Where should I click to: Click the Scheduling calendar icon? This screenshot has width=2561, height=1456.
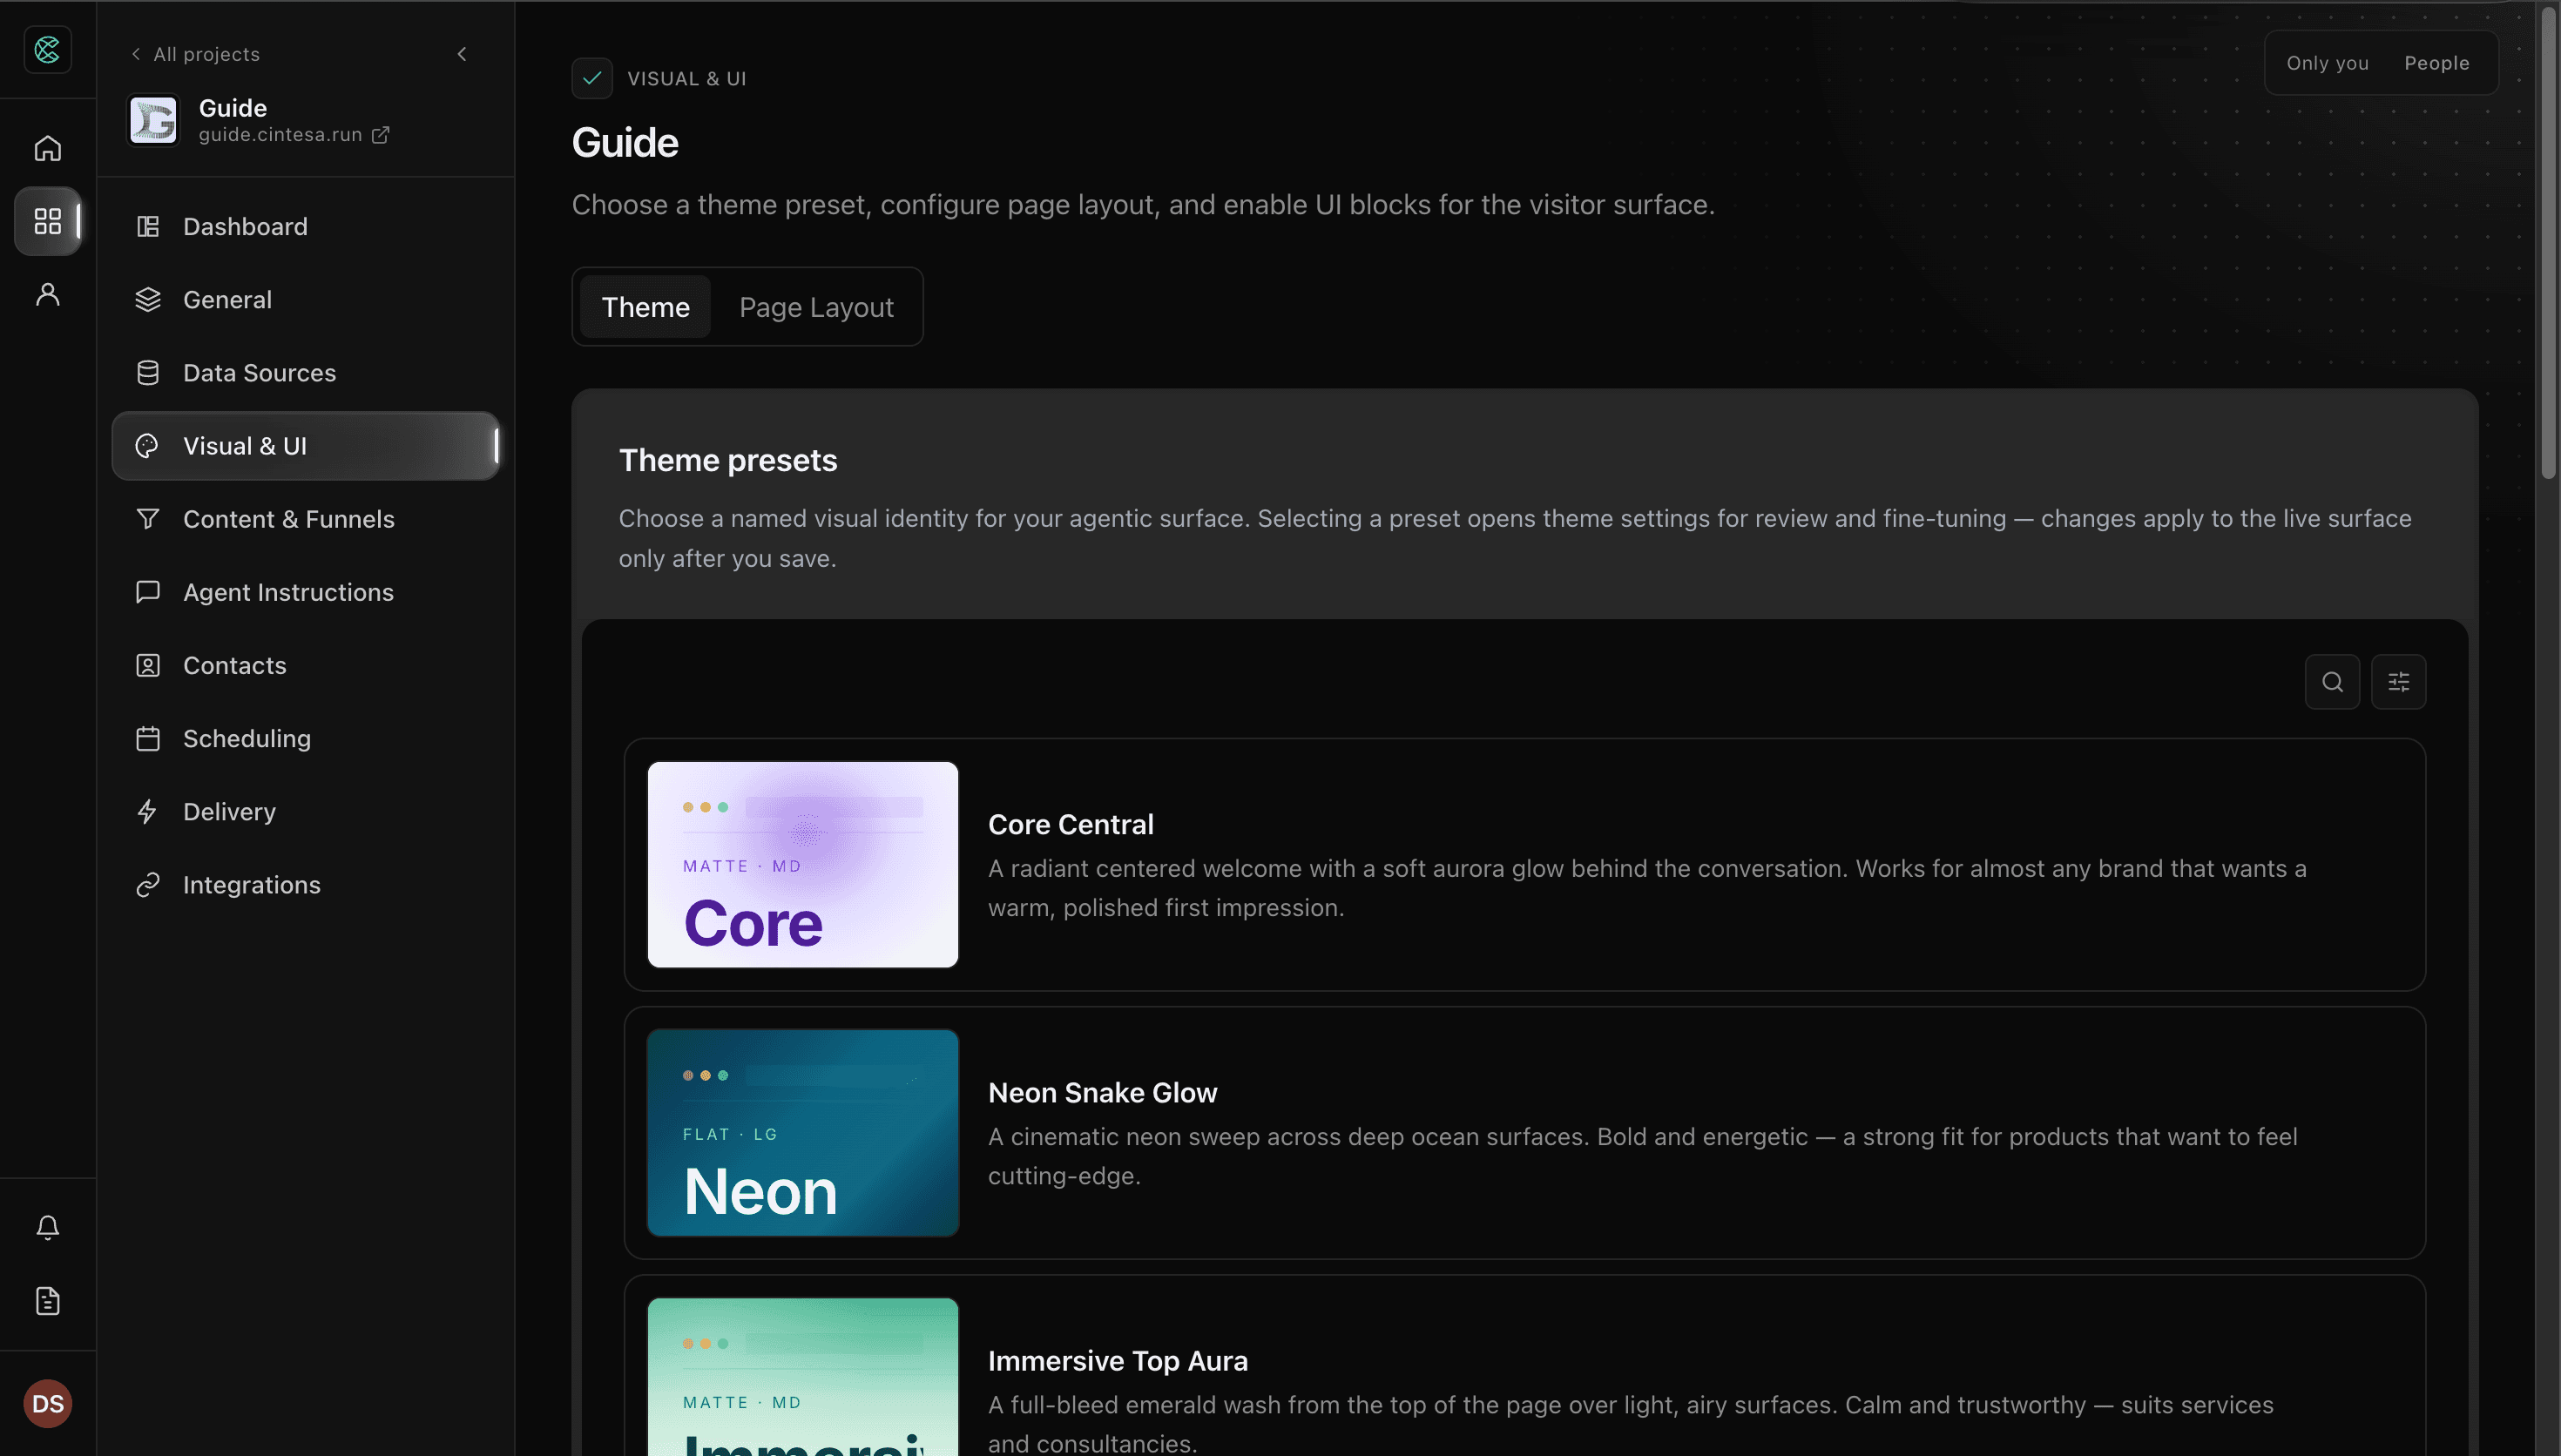tap(148, 738)
